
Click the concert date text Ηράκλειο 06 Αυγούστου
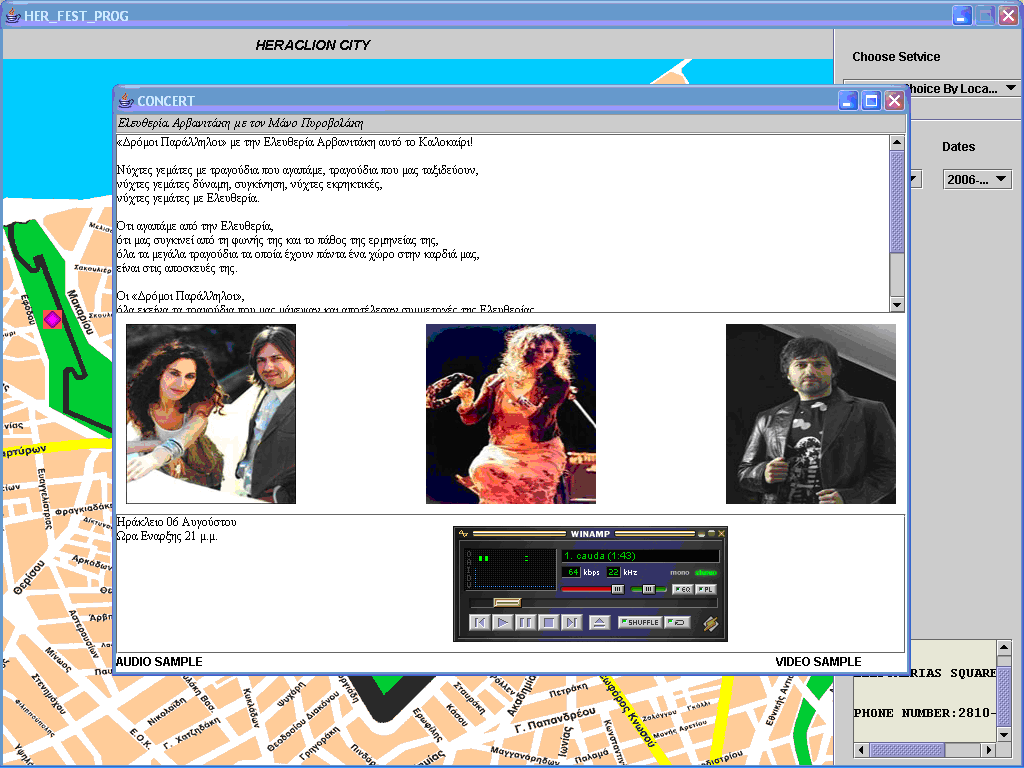pos(176,522)
